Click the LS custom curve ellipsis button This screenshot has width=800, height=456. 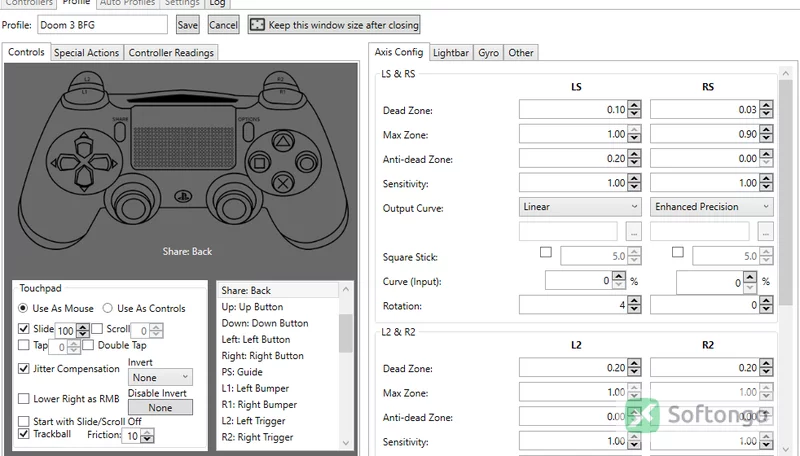click(633, 232)
